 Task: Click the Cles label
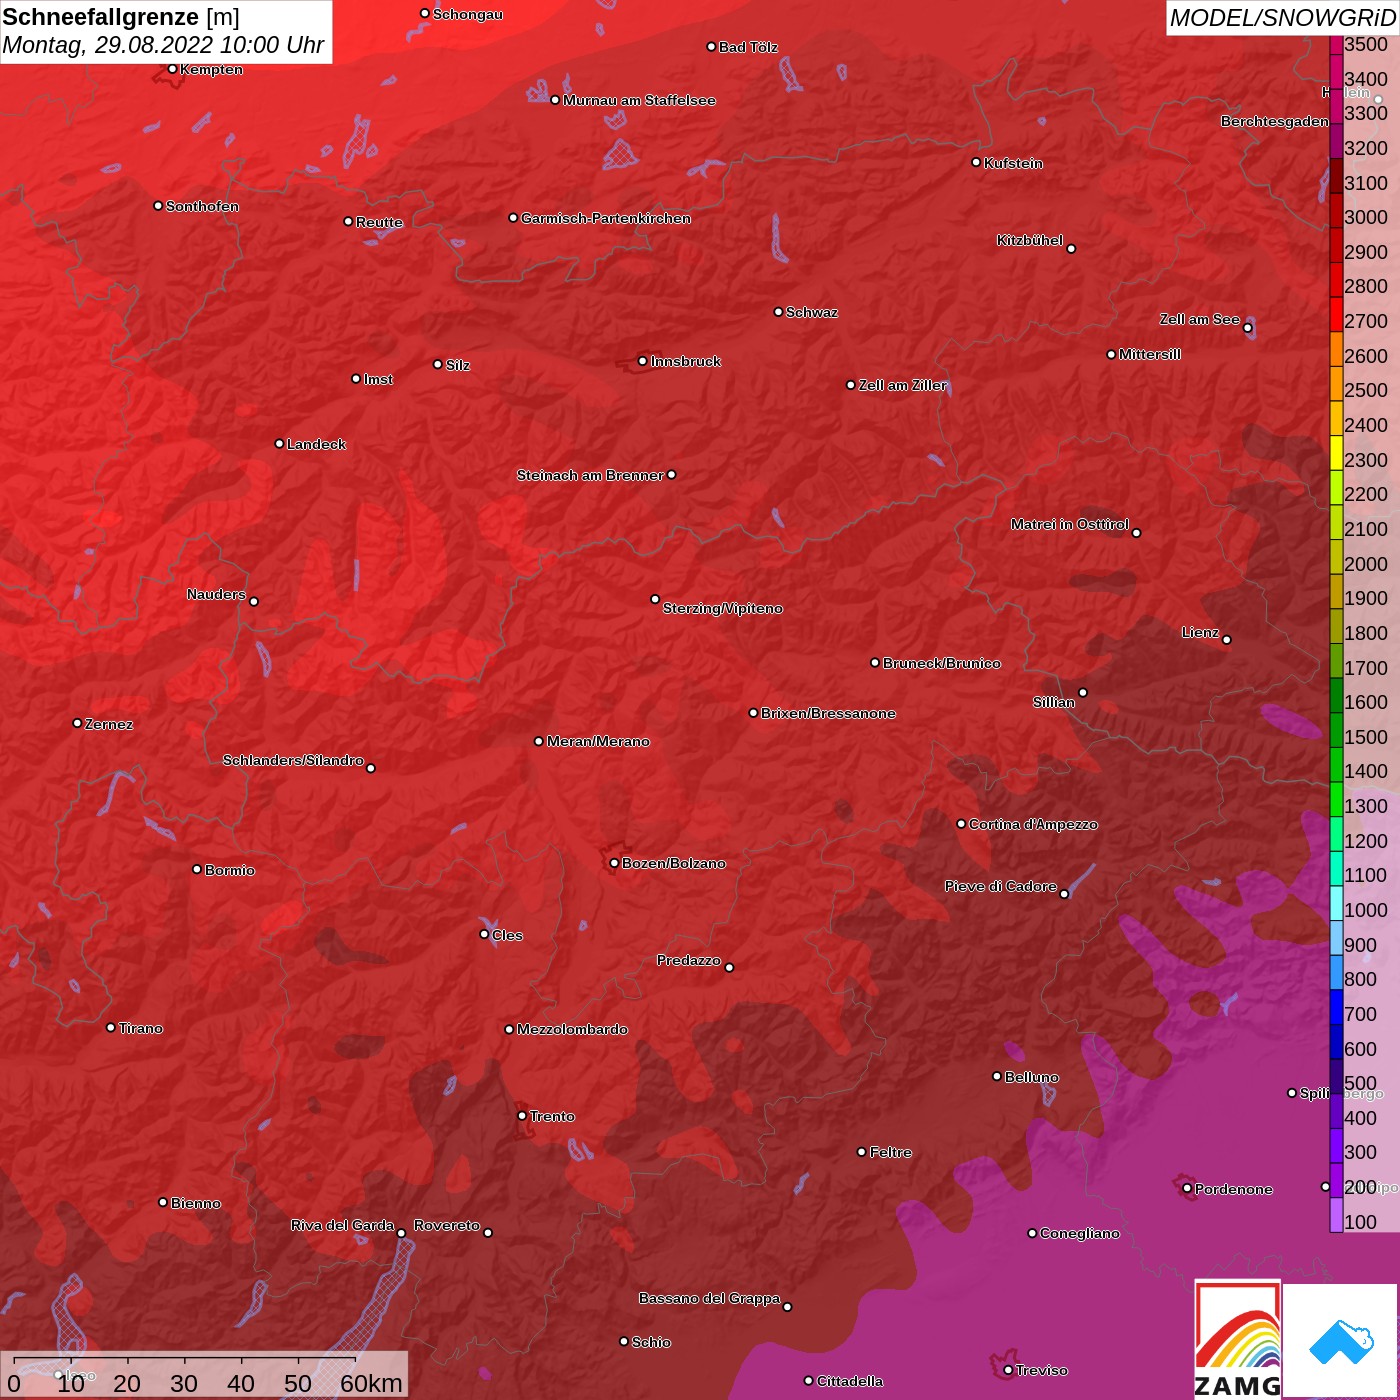tap(507, 935)
